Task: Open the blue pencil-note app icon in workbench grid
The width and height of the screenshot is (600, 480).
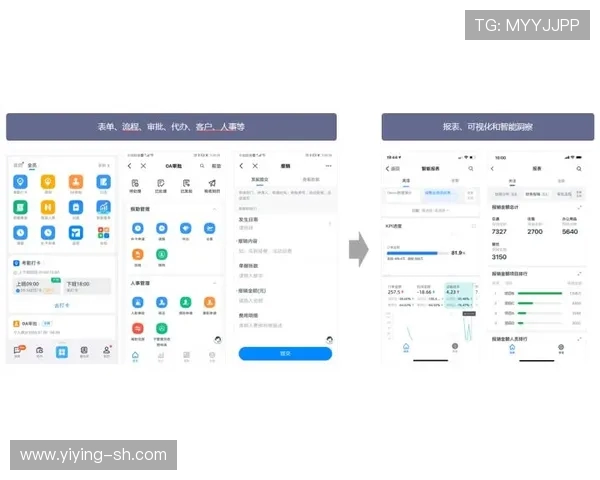Action: tap(103, 181)
